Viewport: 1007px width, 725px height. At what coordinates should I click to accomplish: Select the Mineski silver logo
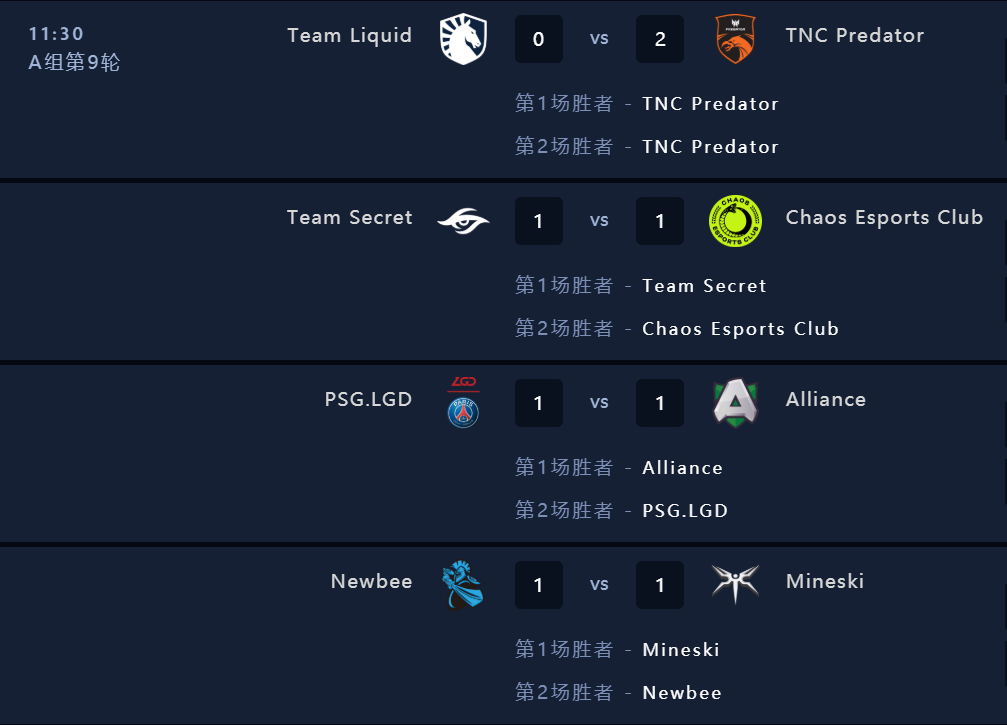click(736, 585)
